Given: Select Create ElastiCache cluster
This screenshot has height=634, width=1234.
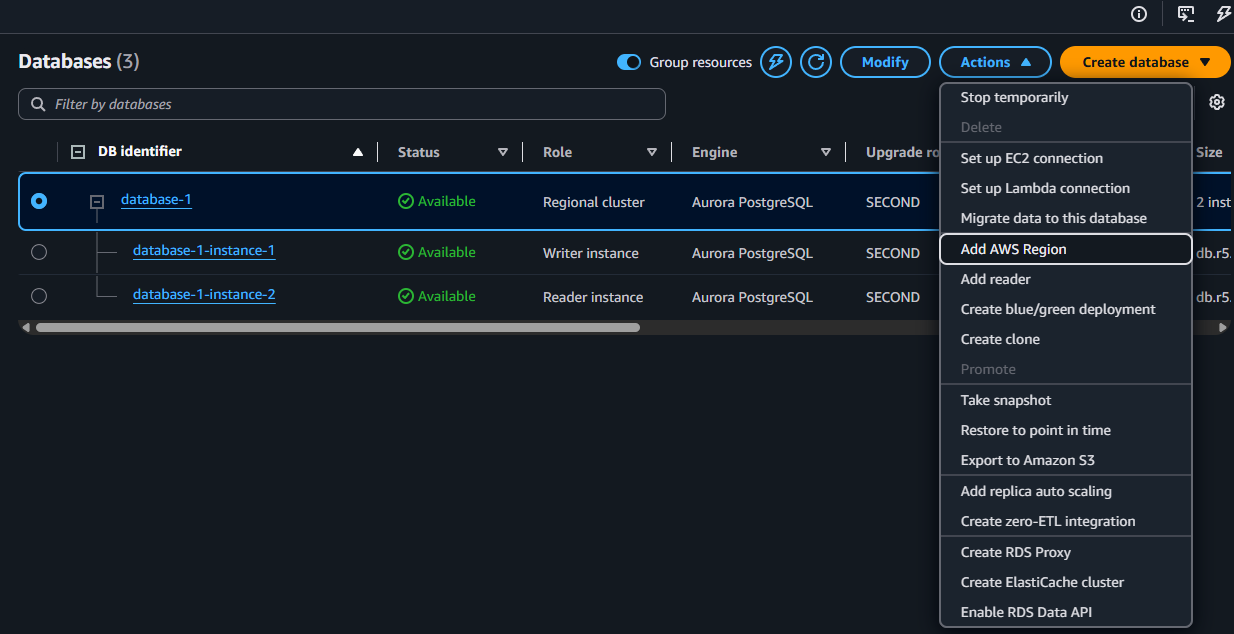Looking at the screenshot, I should pos(1066,582).
